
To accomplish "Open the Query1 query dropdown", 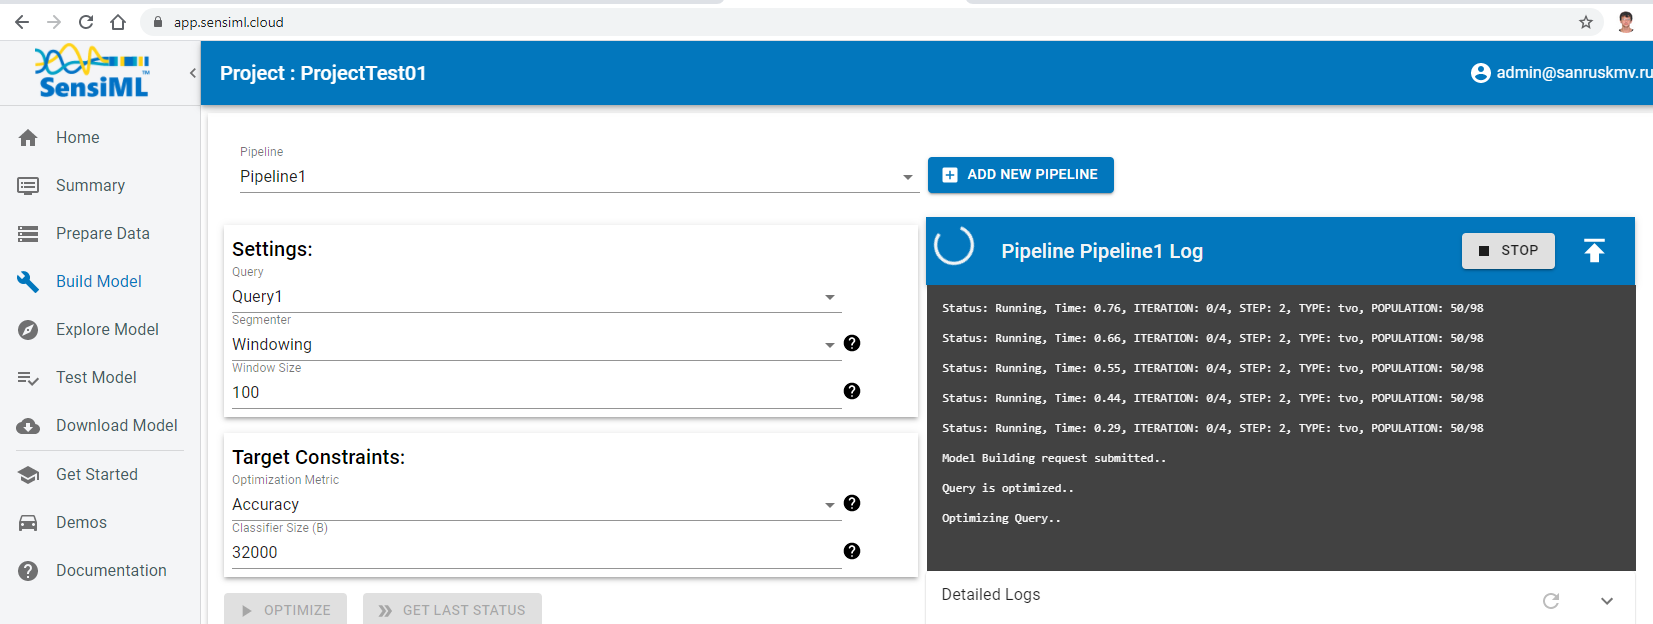I will (536, 297).
